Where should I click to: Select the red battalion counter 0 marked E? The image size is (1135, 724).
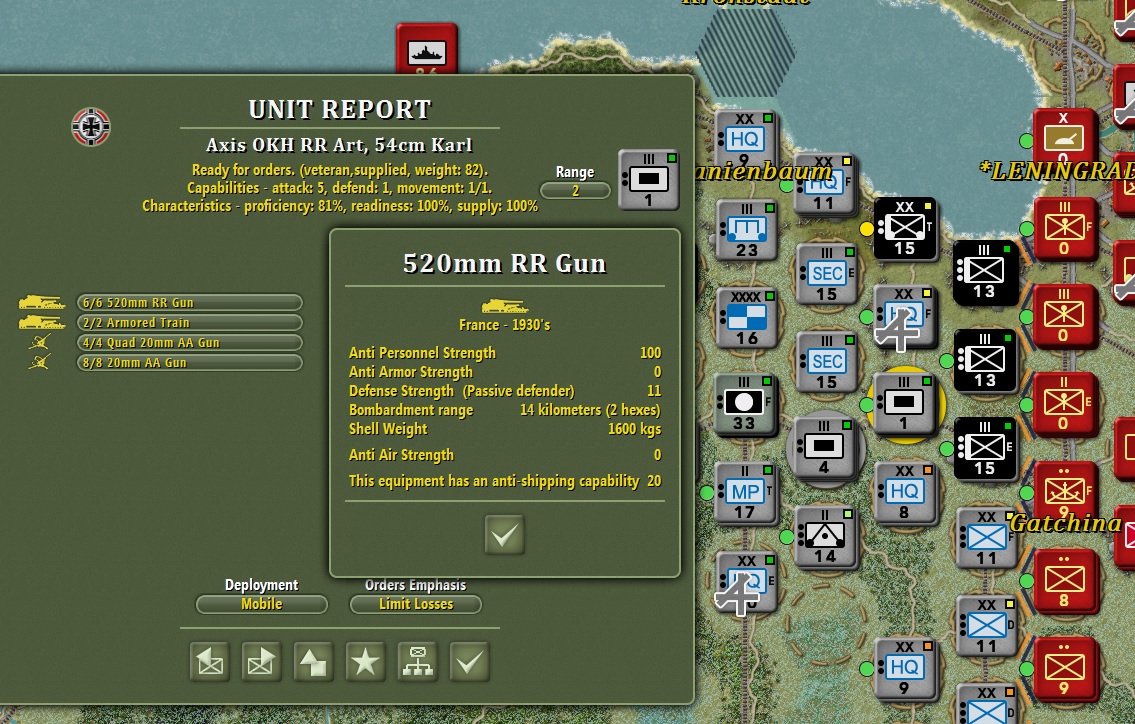[1064, 404]
